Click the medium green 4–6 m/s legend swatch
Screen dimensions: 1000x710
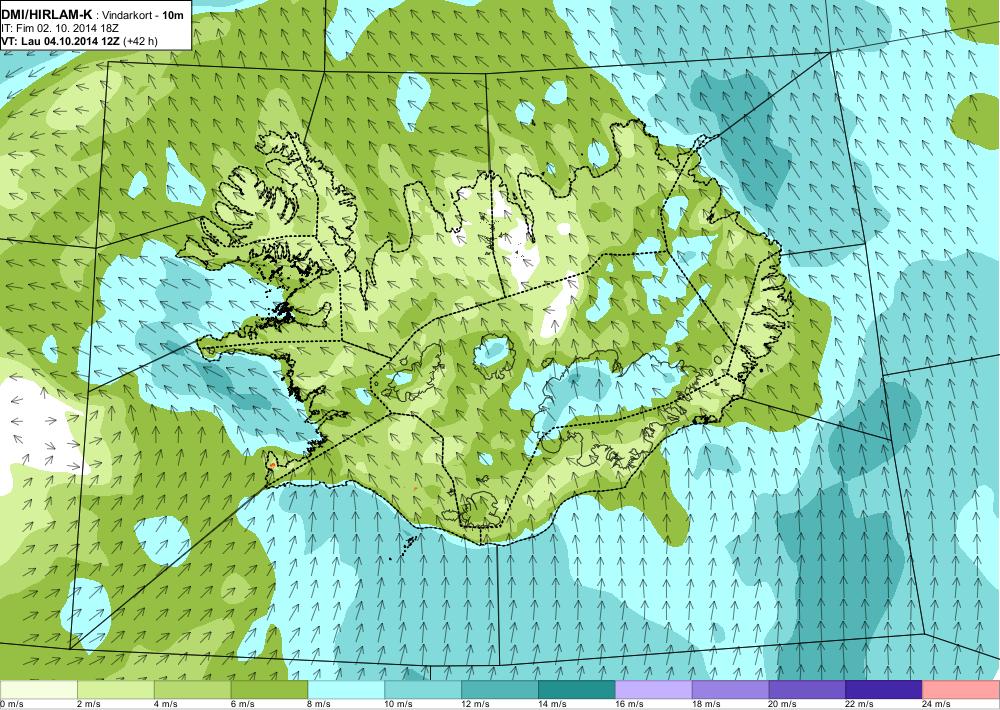click(x=193, y=689)
